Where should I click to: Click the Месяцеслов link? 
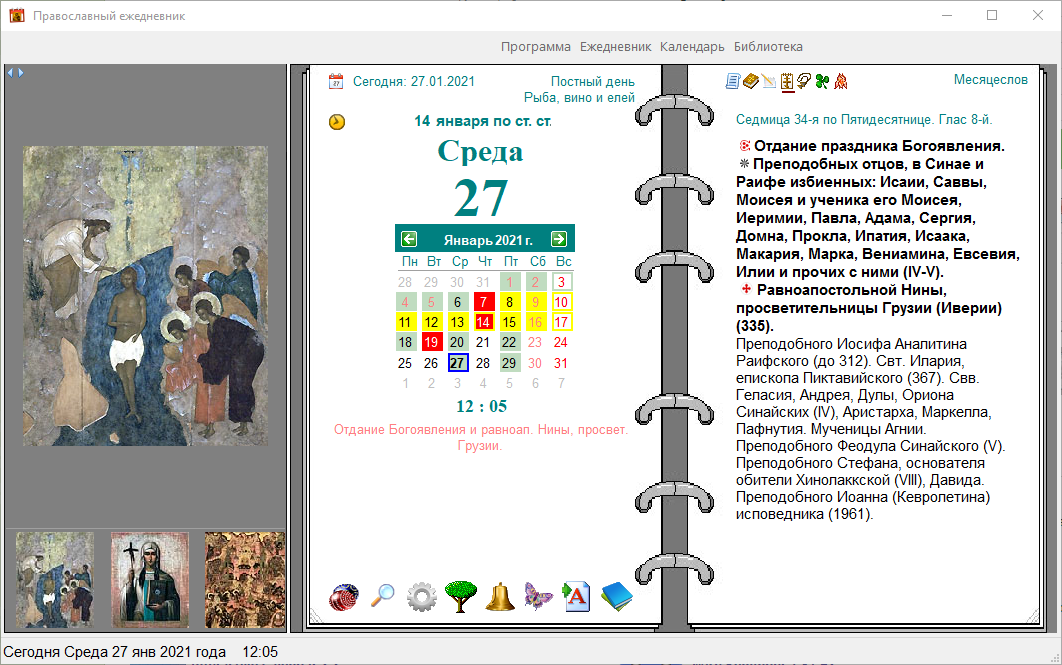991,80
